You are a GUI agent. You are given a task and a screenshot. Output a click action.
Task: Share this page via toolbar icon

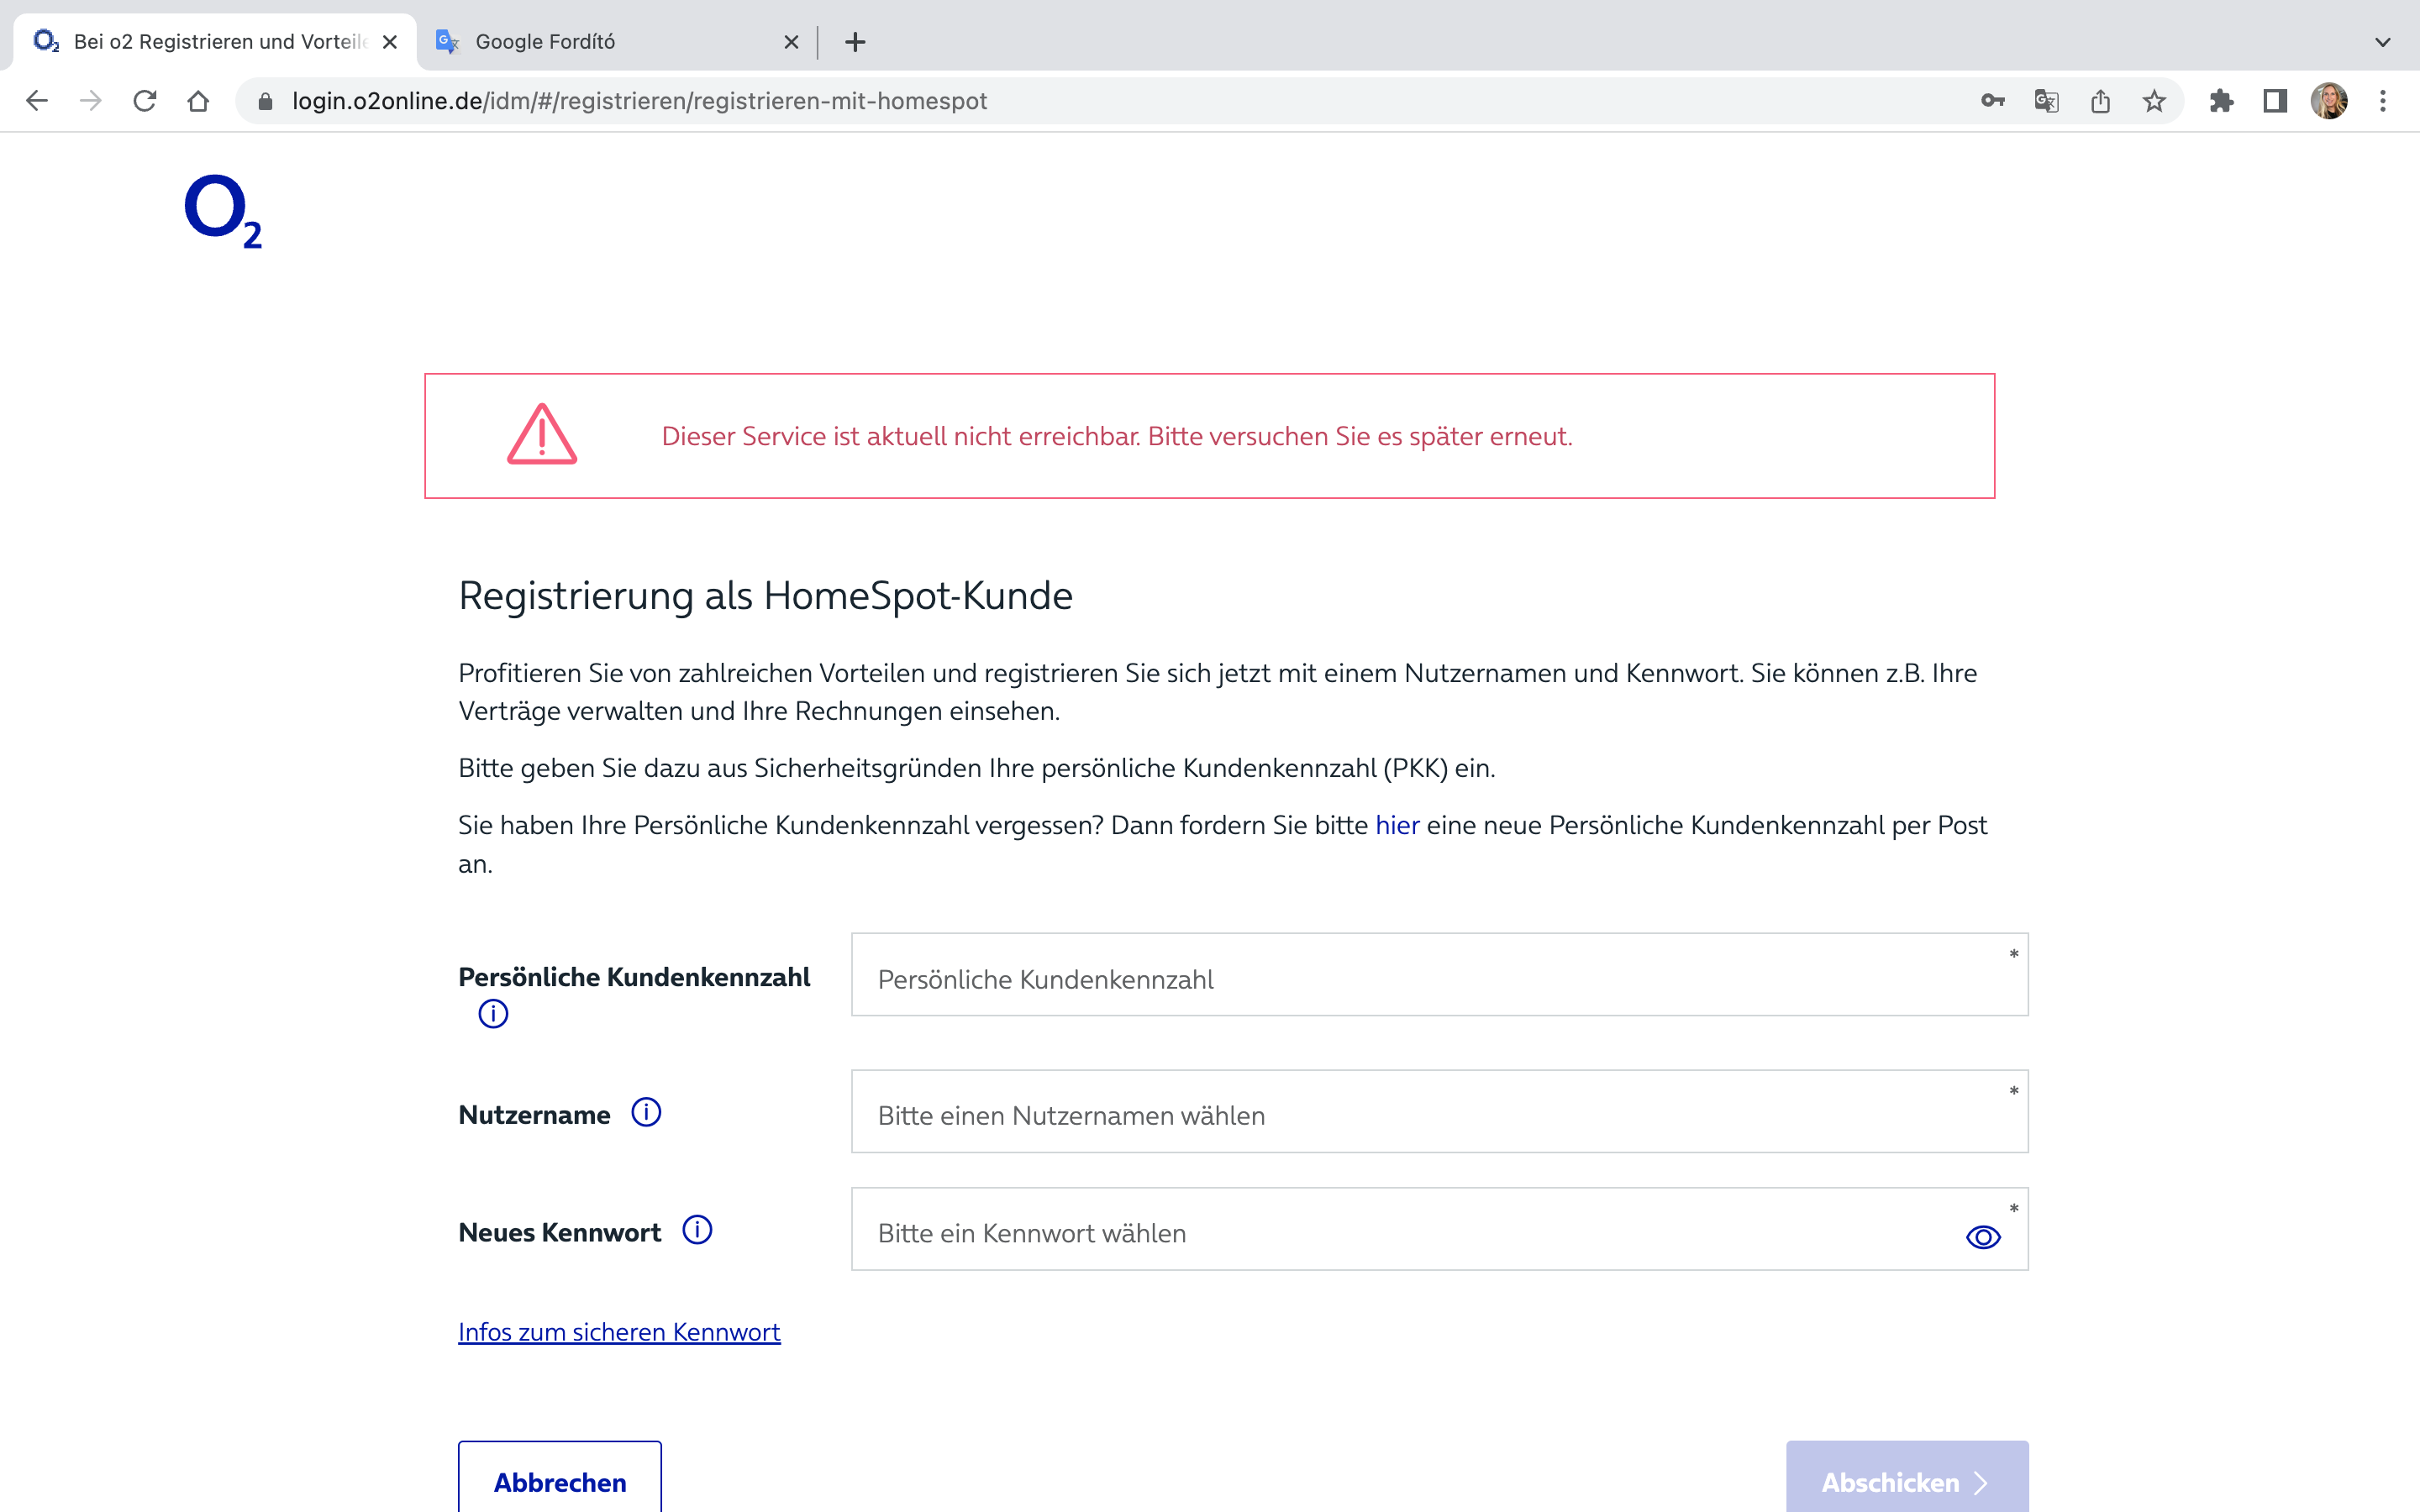(2100, 101)
